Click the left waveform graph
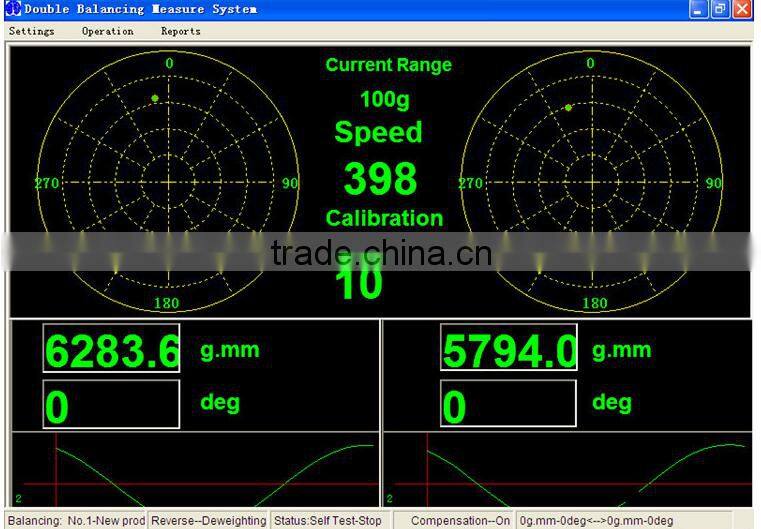Screen dimensions: 761x529 click(195, 469)
